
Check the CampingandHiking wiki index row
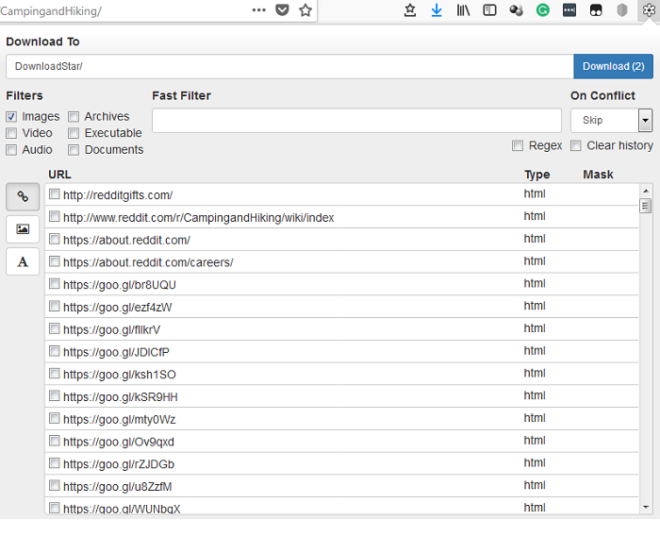[x=54, y=216]
